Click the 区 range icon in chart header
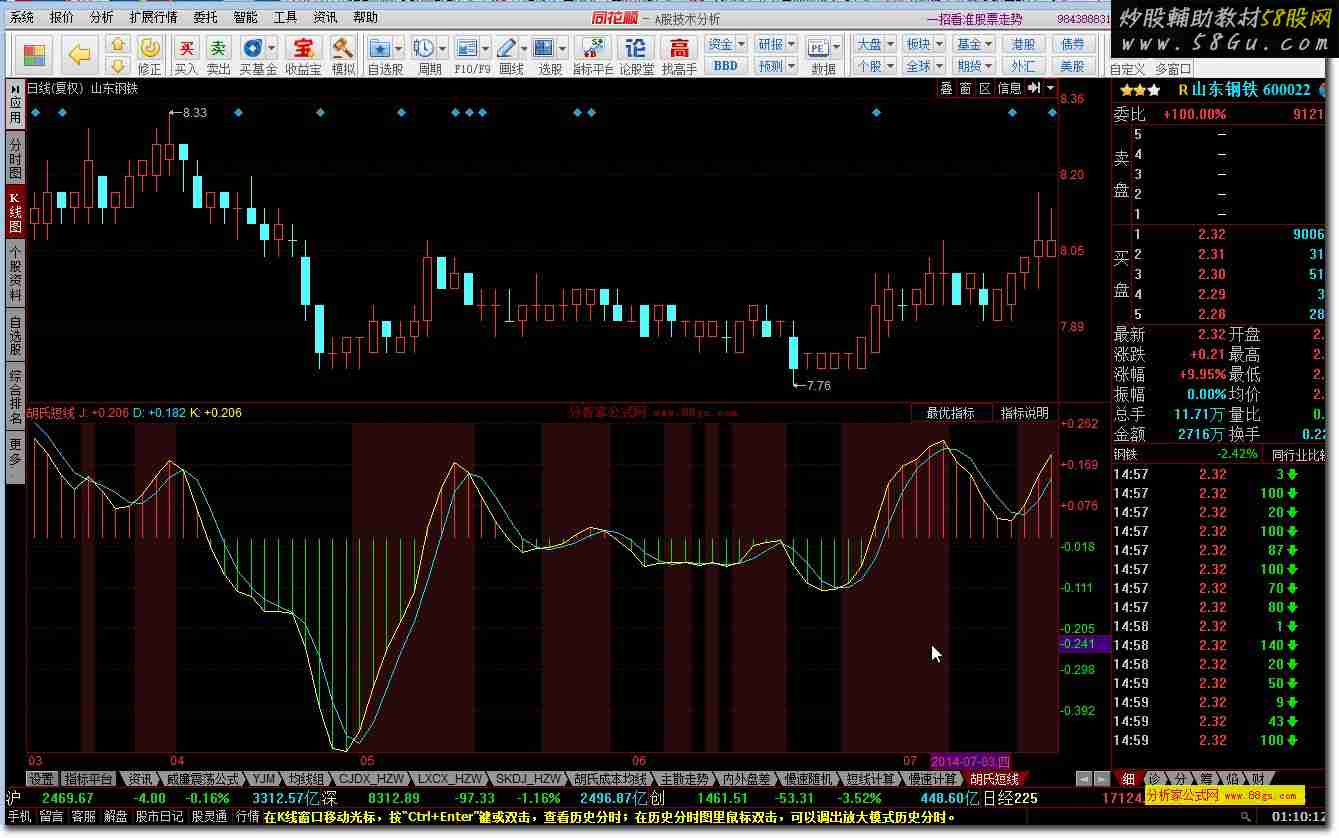Viewport: 1339px width, 838px height. pos(984,88)
